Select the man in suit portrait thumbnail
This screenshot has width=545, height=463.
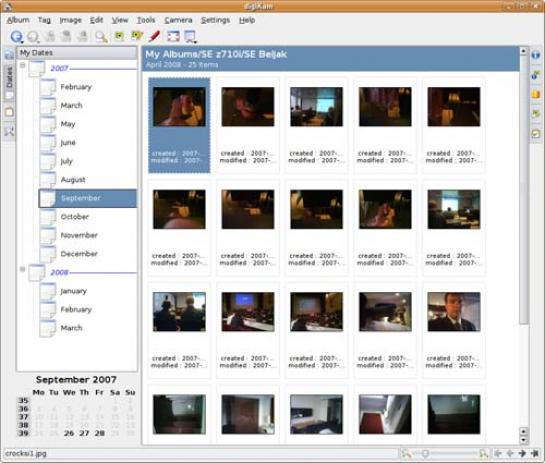(x=454, y=311)
